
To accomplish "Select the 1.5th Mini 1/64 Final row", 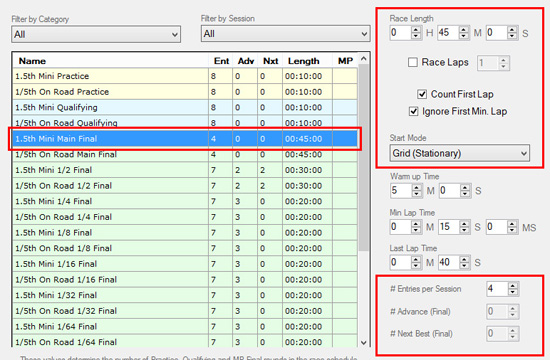I will (185, 327).
